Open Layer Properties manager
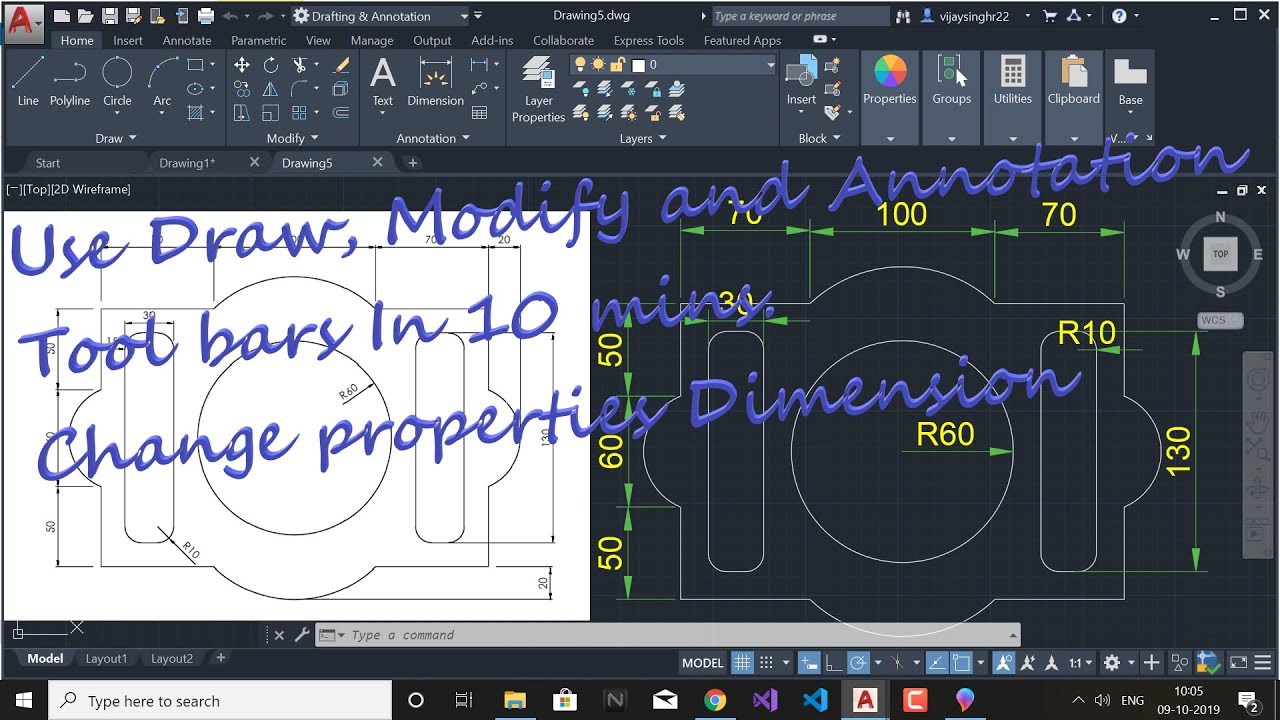The width and height of the screenshot is (1280, 720). 538,89
